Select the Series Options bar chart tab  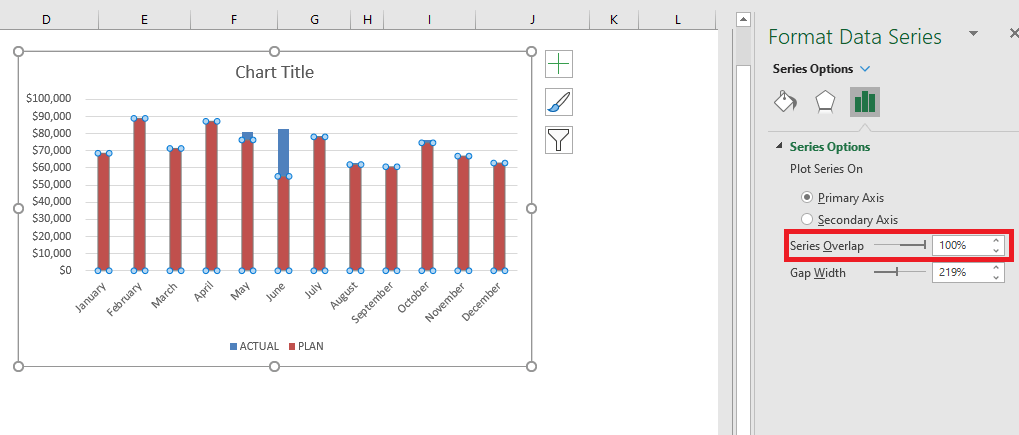point(865,102)
